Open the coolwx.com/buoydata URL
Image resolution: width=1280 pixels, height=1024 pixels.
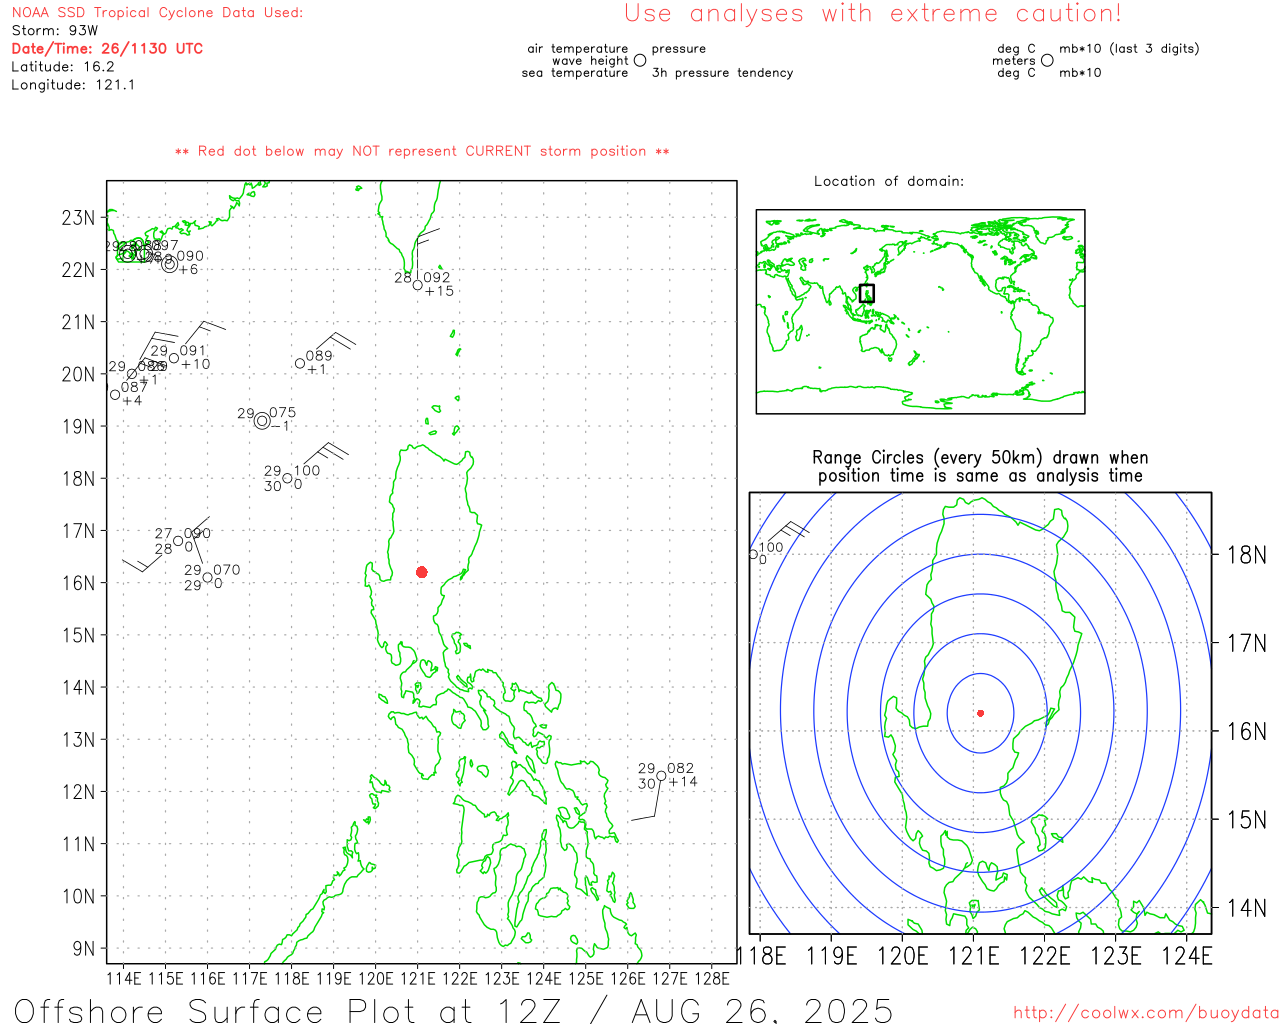click(x=1146, y=1012)
